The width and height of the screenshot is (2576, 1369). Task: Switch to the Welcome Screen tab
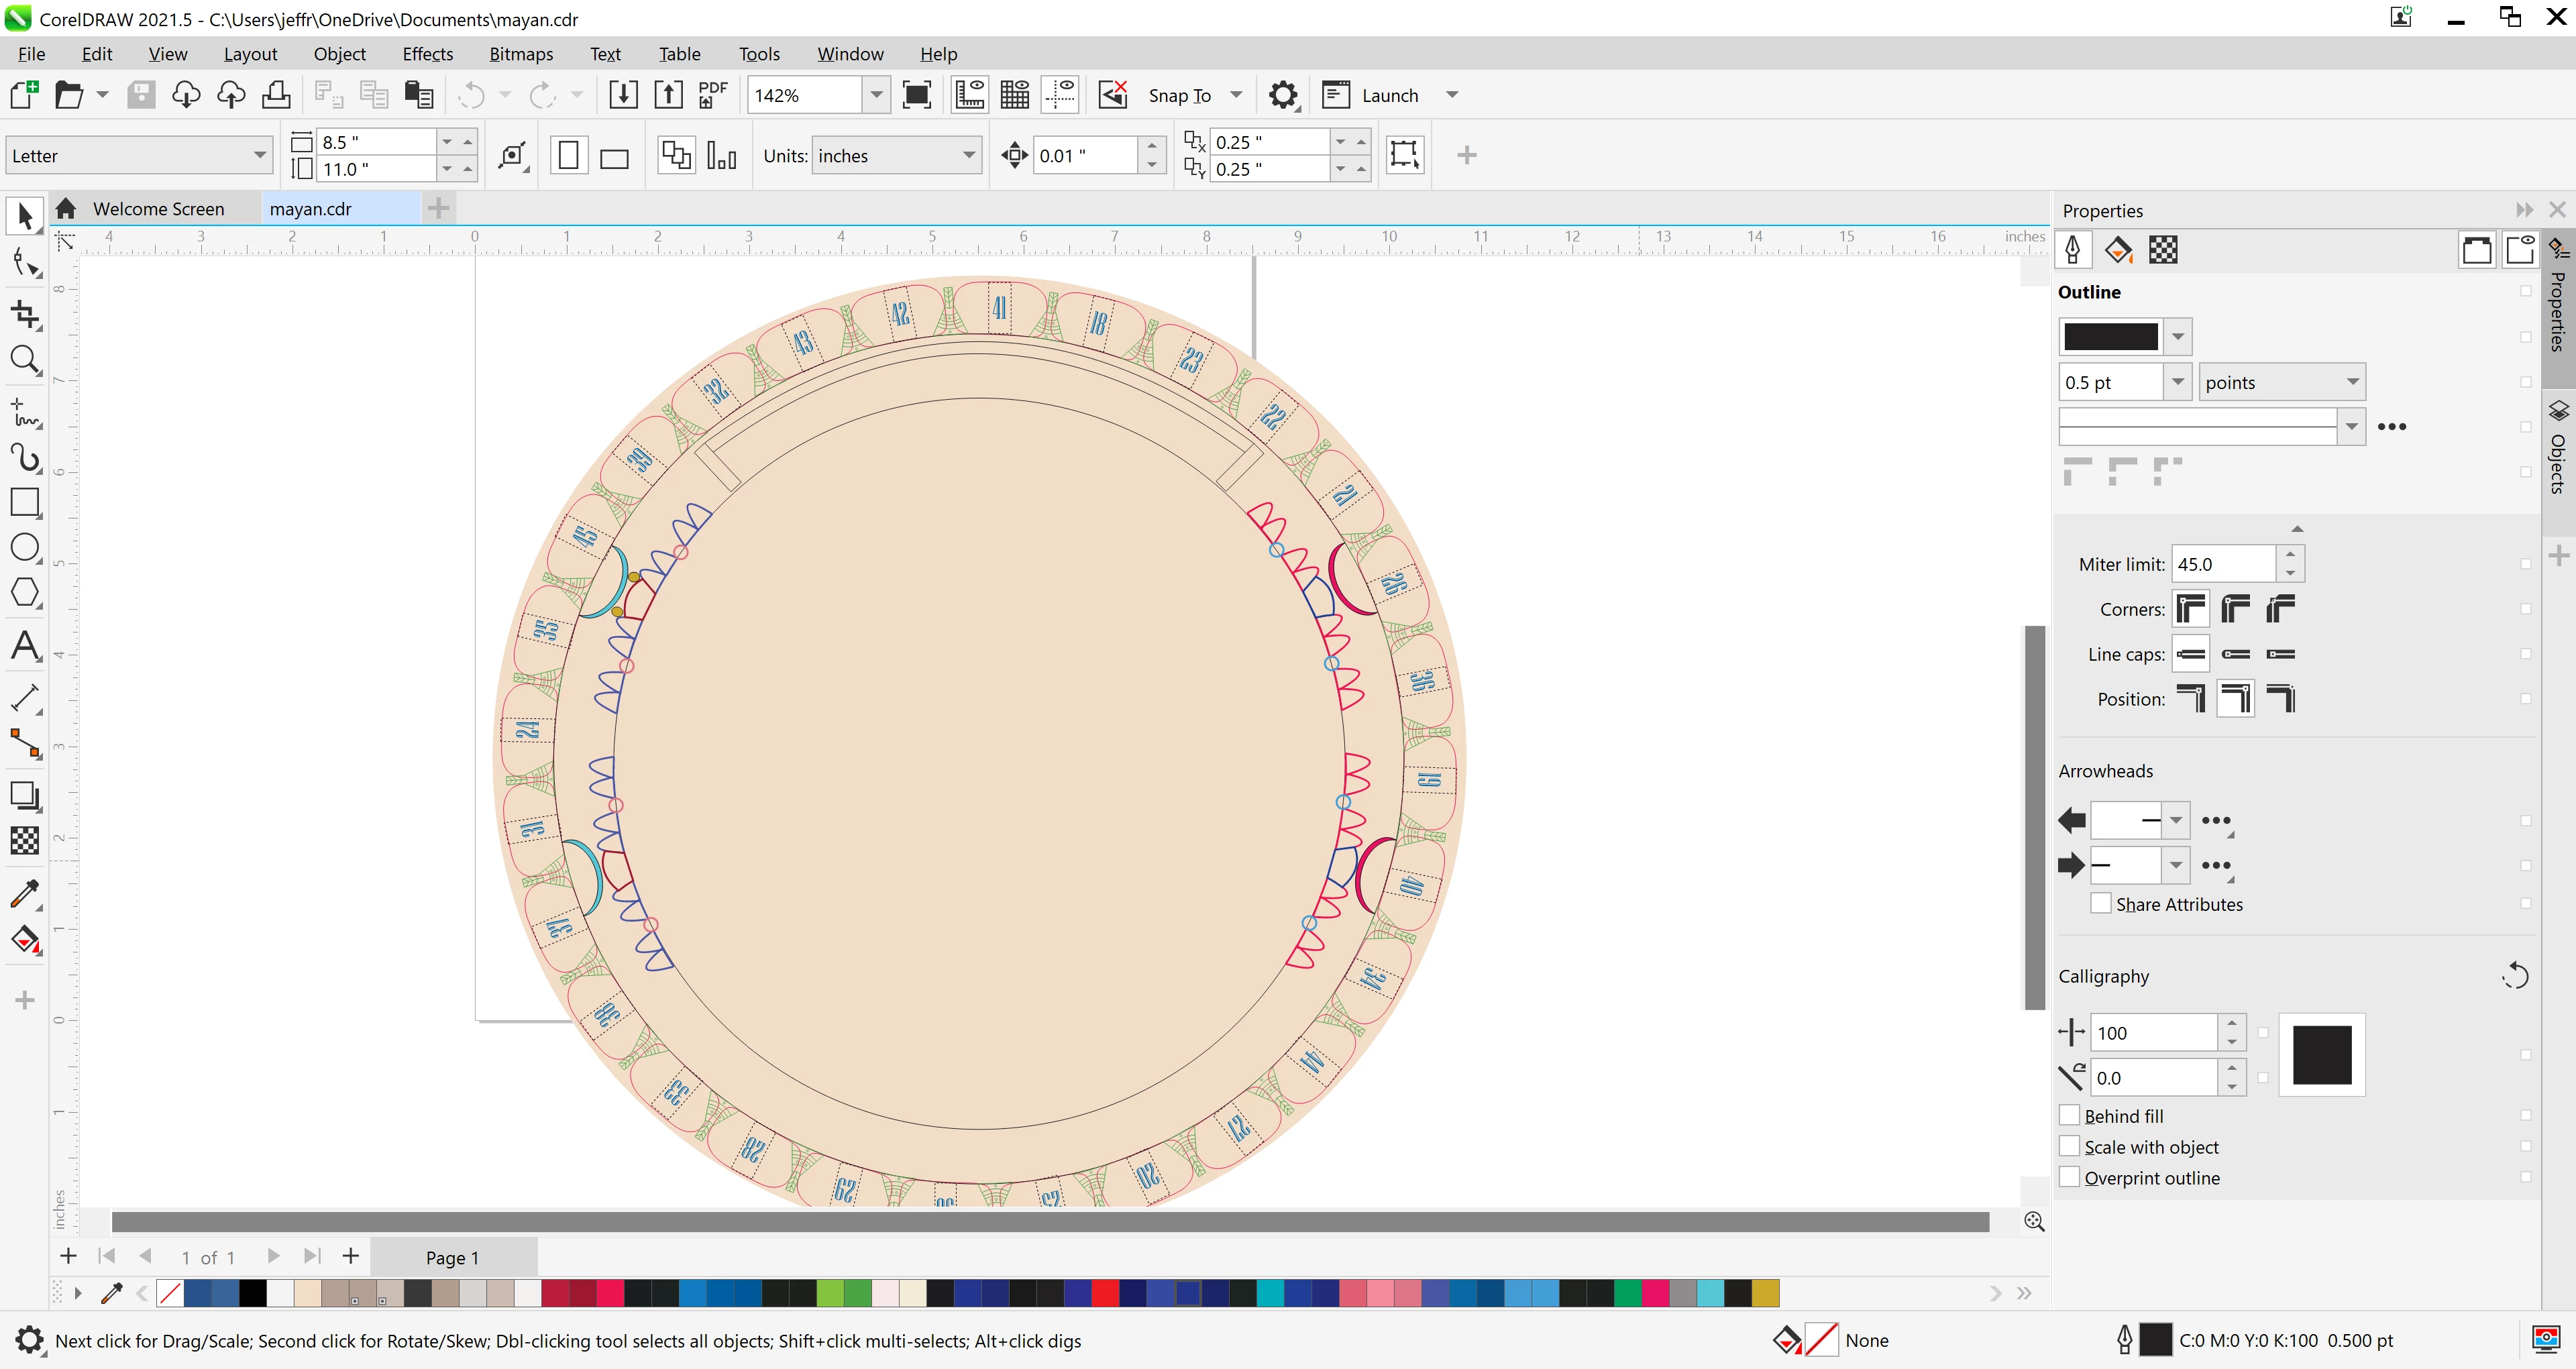[x=158, y=209]
